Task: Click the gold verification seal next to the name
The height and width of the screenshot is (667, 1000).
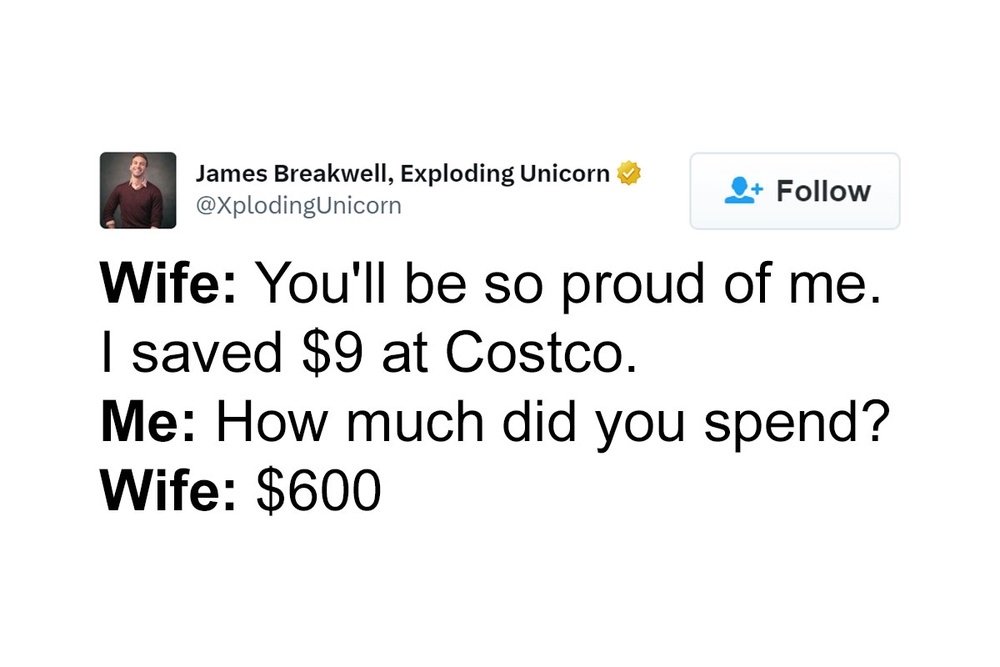Action: (627, 172)
